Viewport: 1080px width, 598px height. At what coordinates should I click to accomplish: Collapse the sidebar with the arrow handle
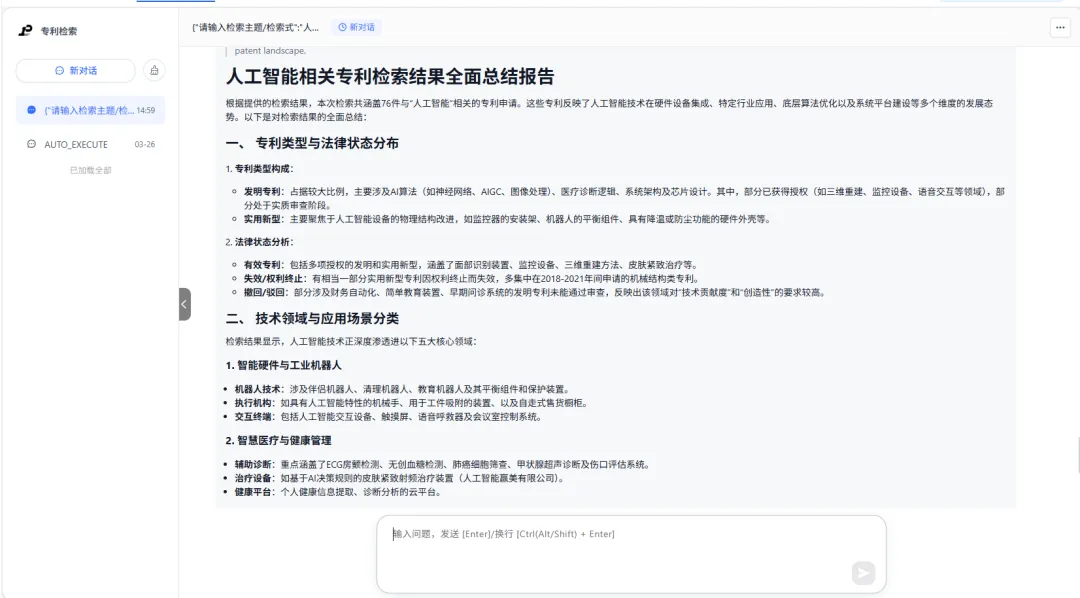coord(185,304)
